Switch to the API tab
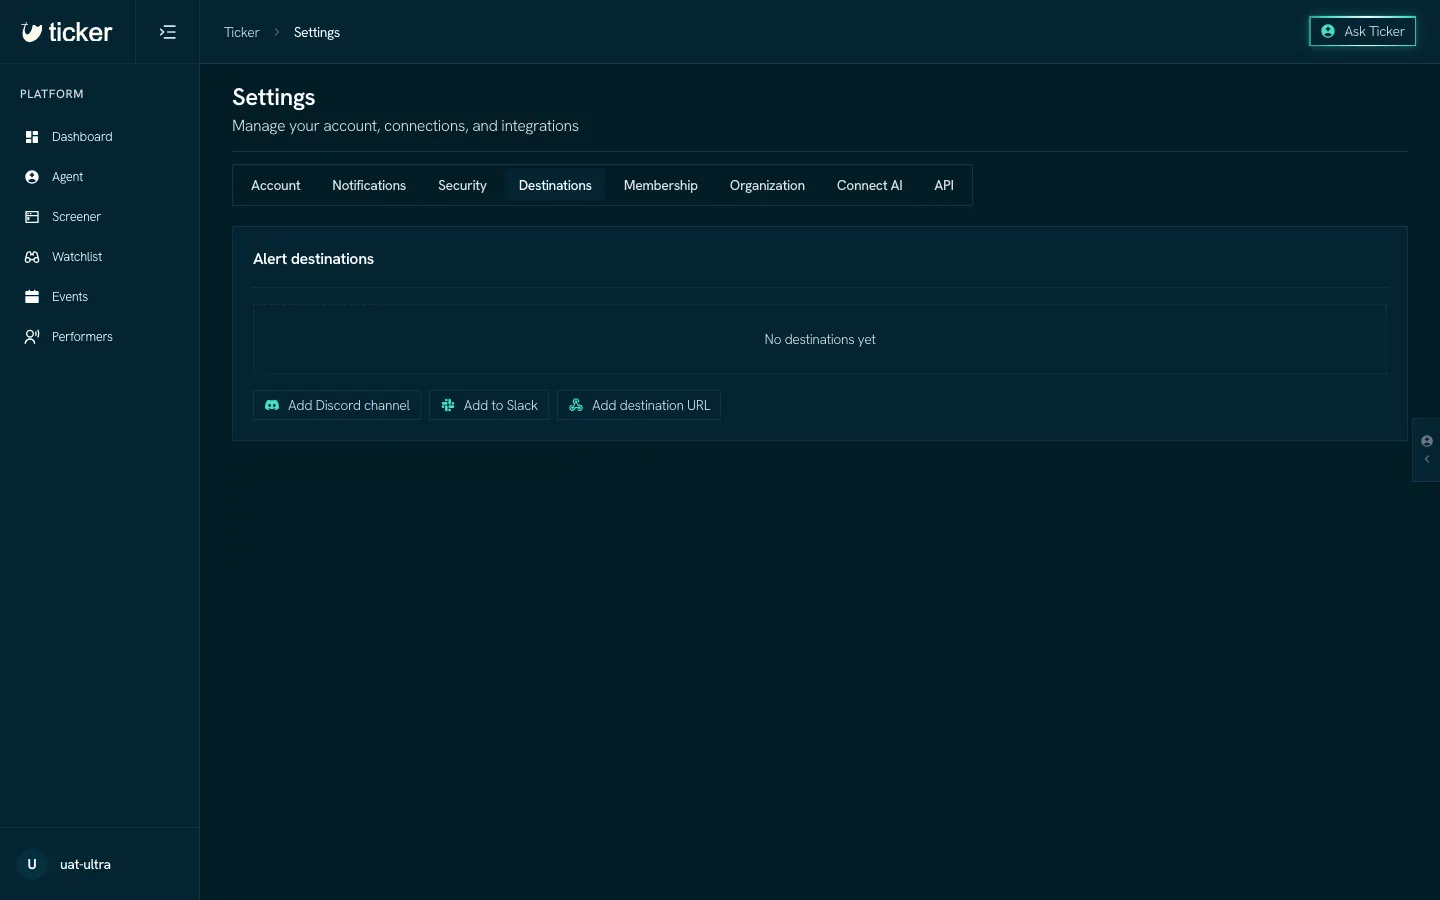The width and height of the screenshot is (1440, 900). [944, 185]
